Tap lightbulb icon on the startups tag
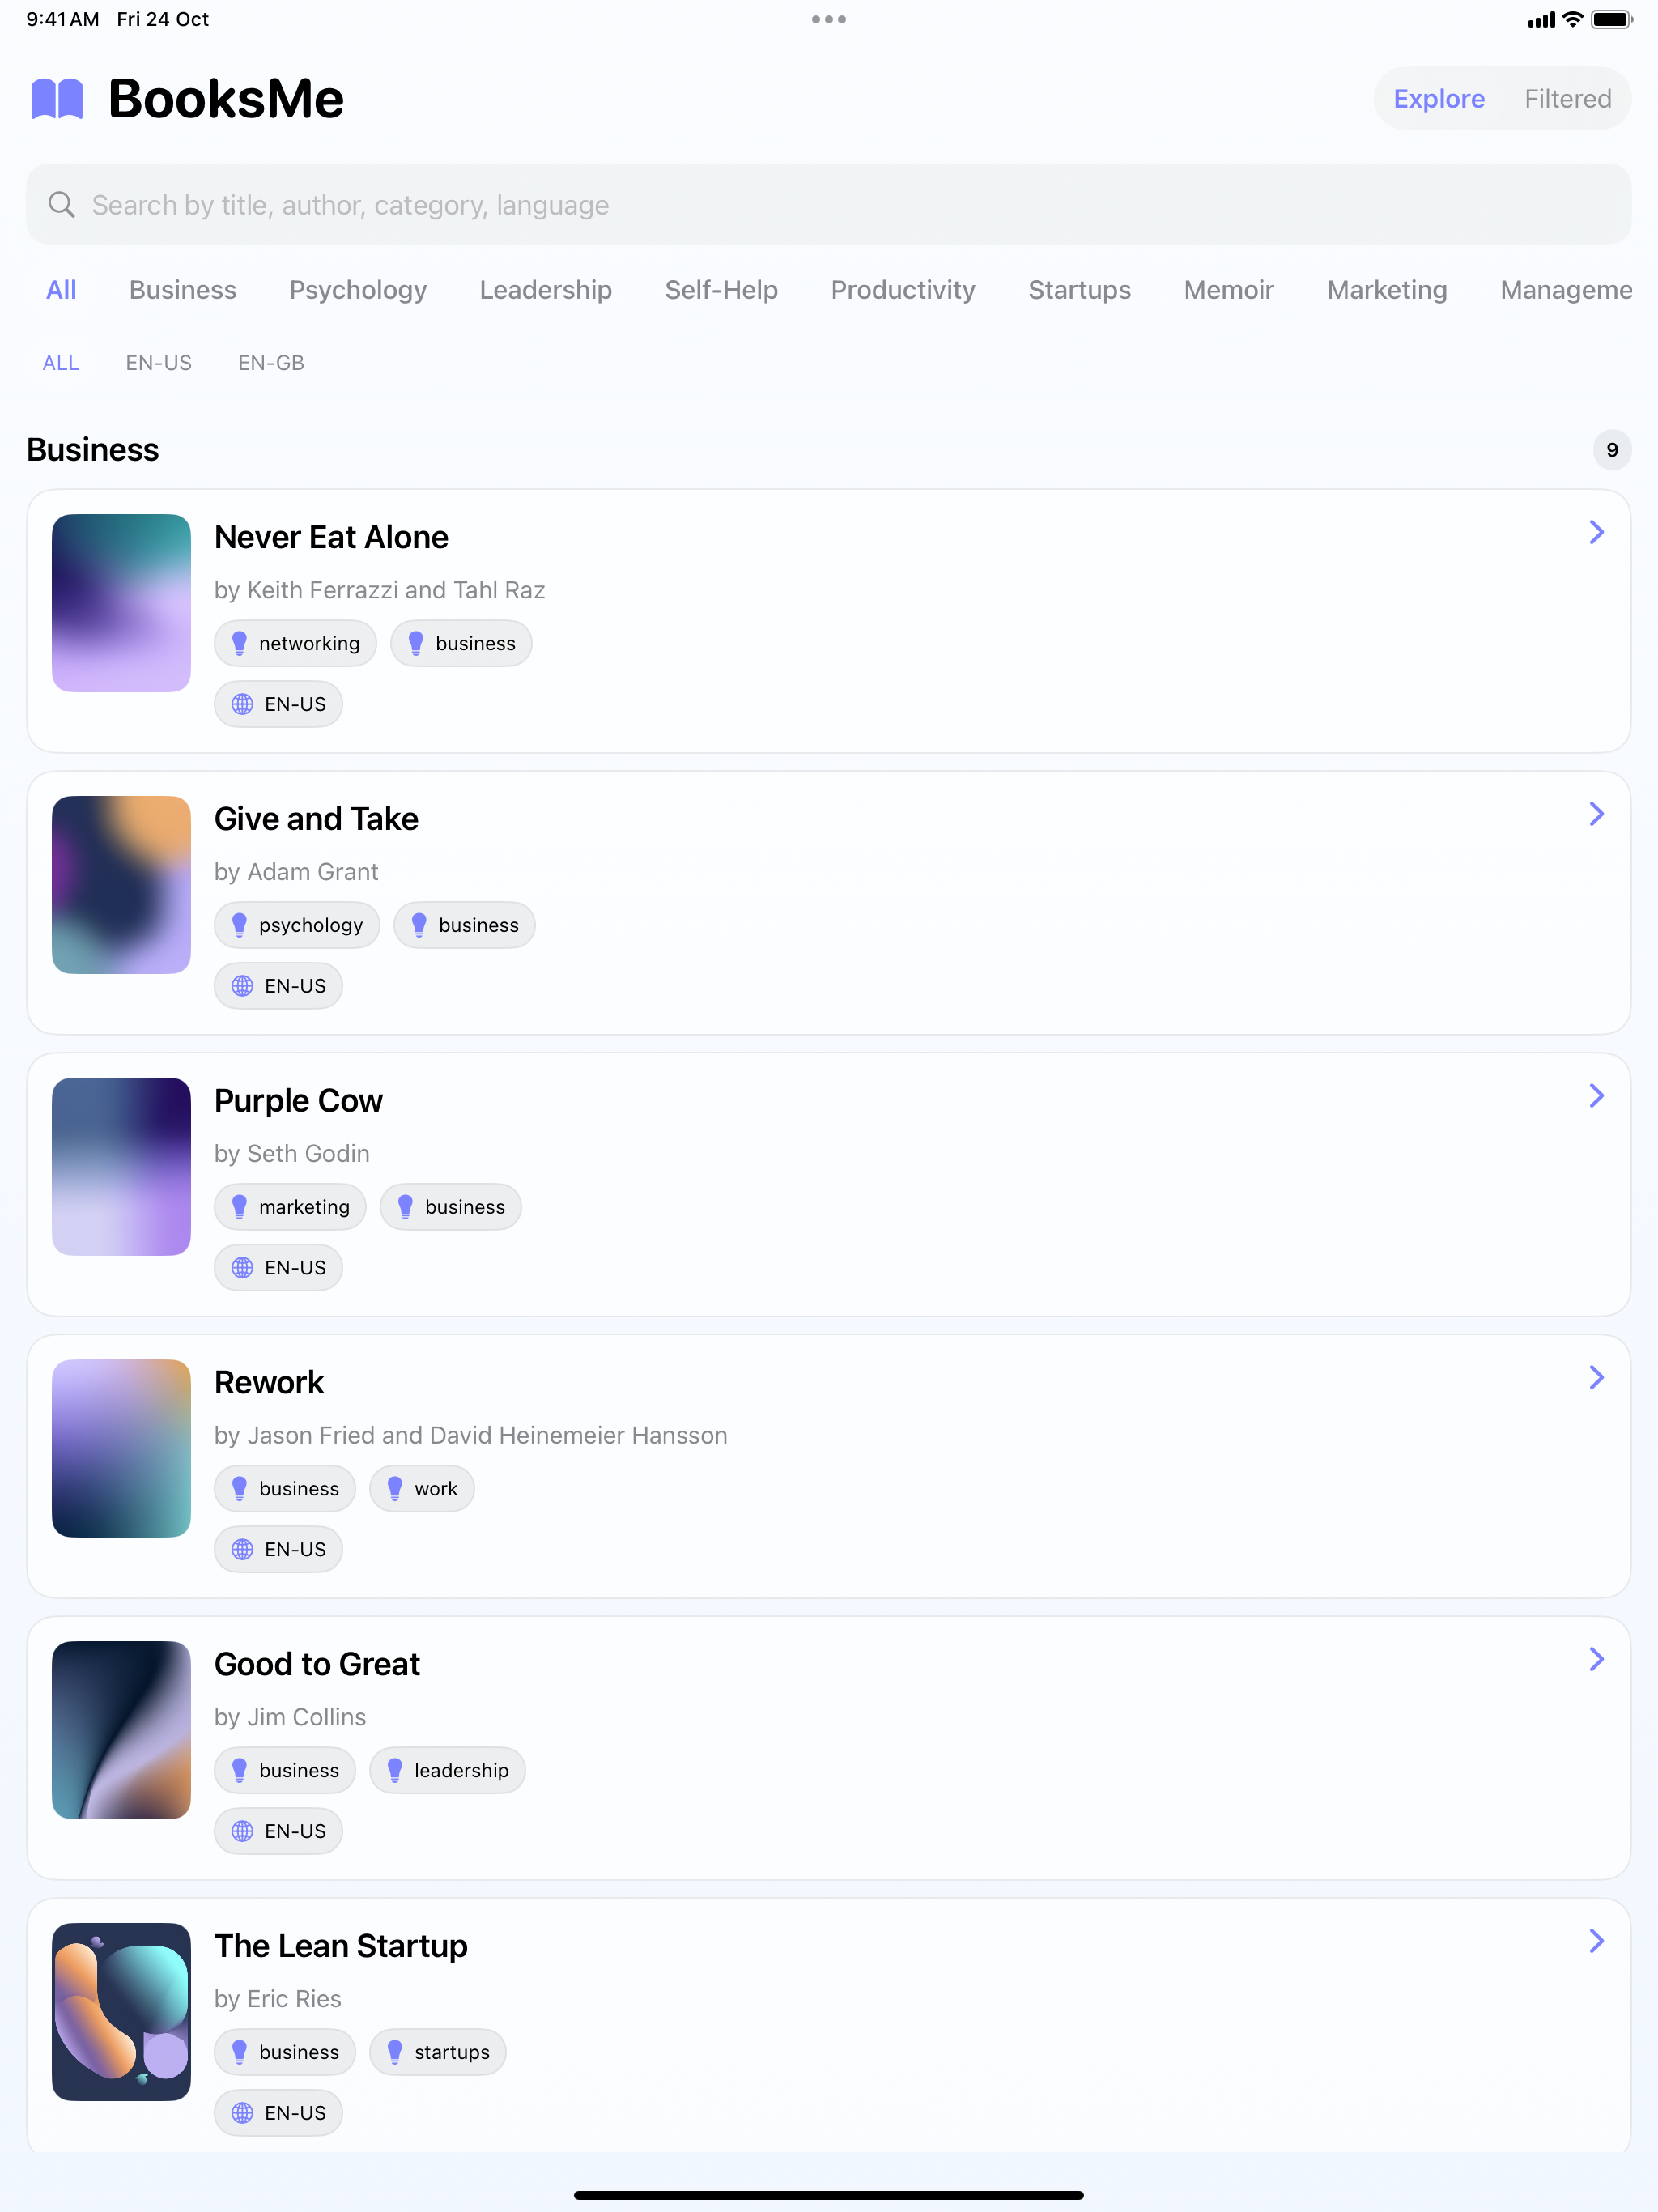Screen dimensions: 1658x2212 point(395,2052)
